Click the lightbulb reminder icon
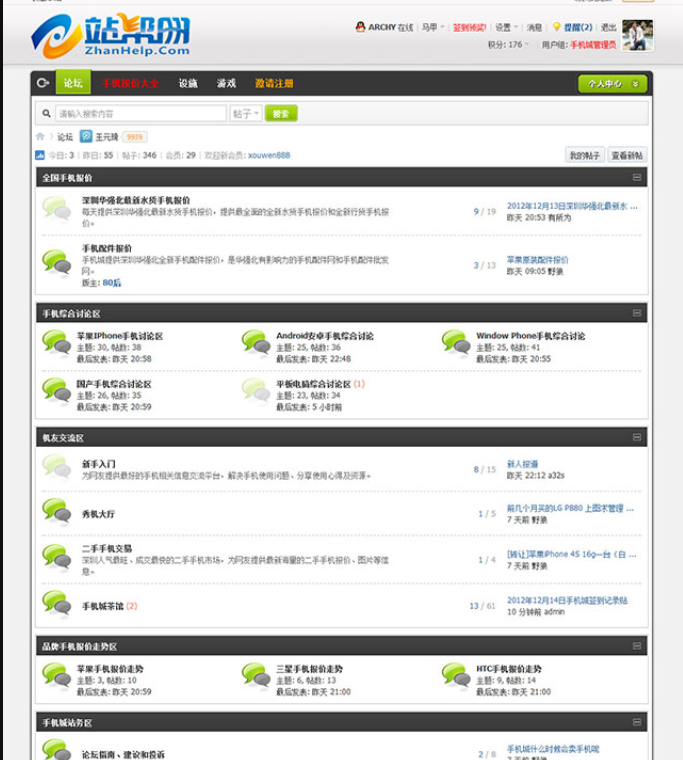This screenshot has height=760, width=683. click(556, 27)
